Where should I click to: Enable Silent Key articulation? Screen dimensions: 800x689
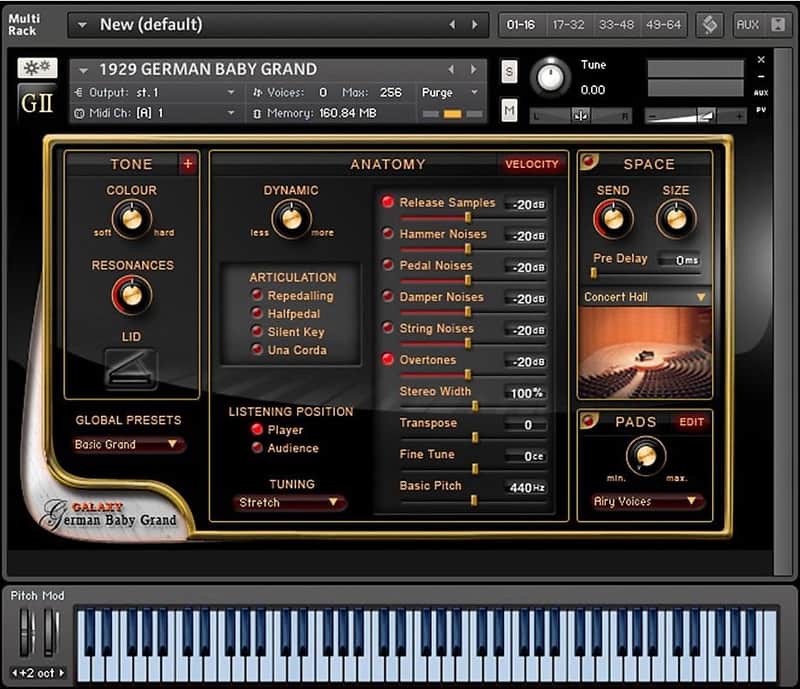[x=257, y=331]
